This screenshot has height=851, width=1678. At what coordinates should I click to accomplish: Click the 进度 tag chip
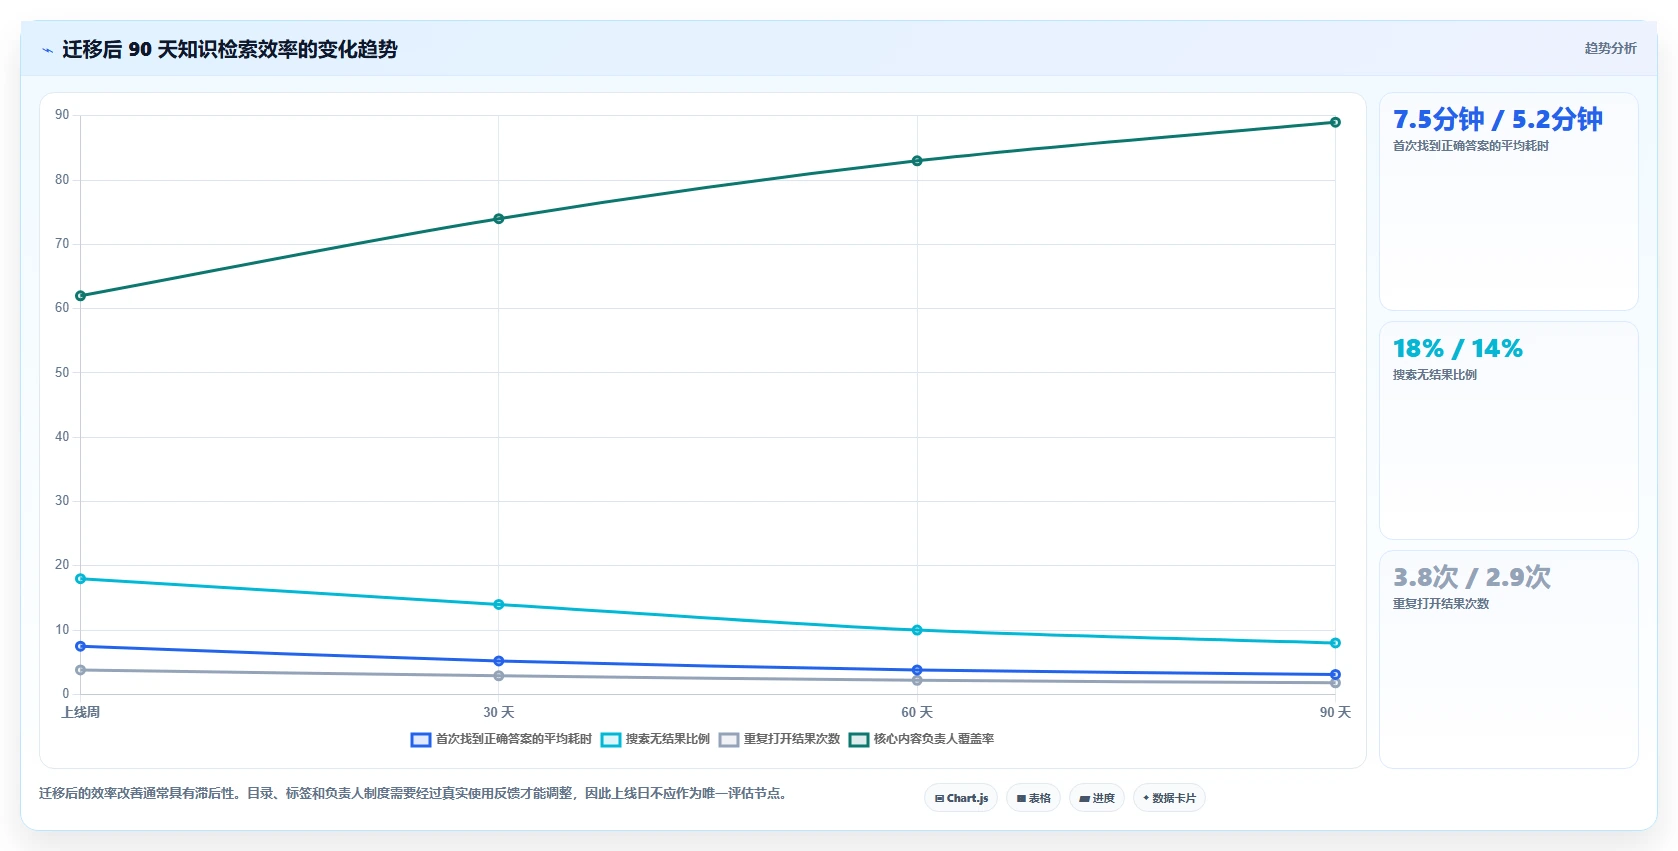pos(1097,798)
